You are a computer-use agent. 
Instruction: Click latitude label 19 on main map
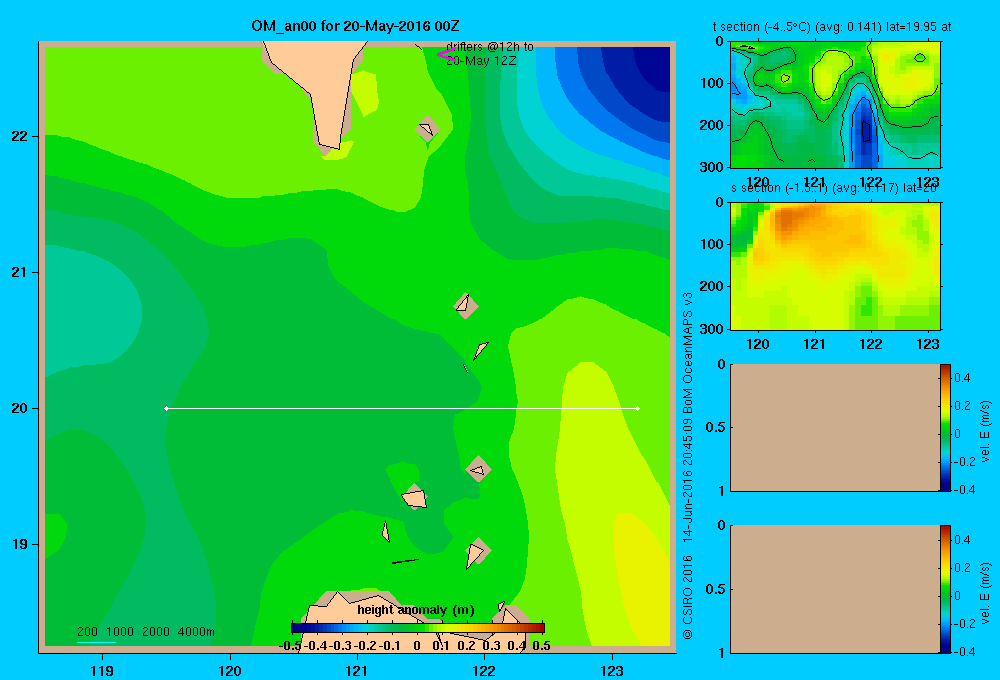[x=20, y=544]
